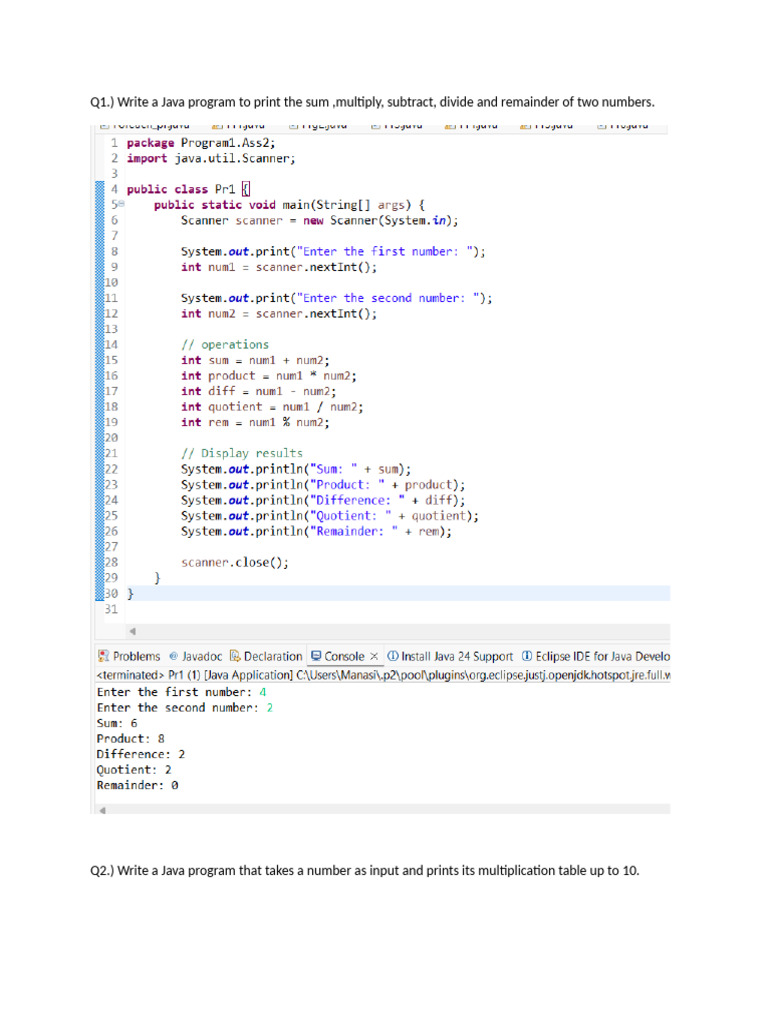This screenshot has height=1024, width=768.
Task: Click the console's horizontal scroll left arrow
Action: click(100, 808)
